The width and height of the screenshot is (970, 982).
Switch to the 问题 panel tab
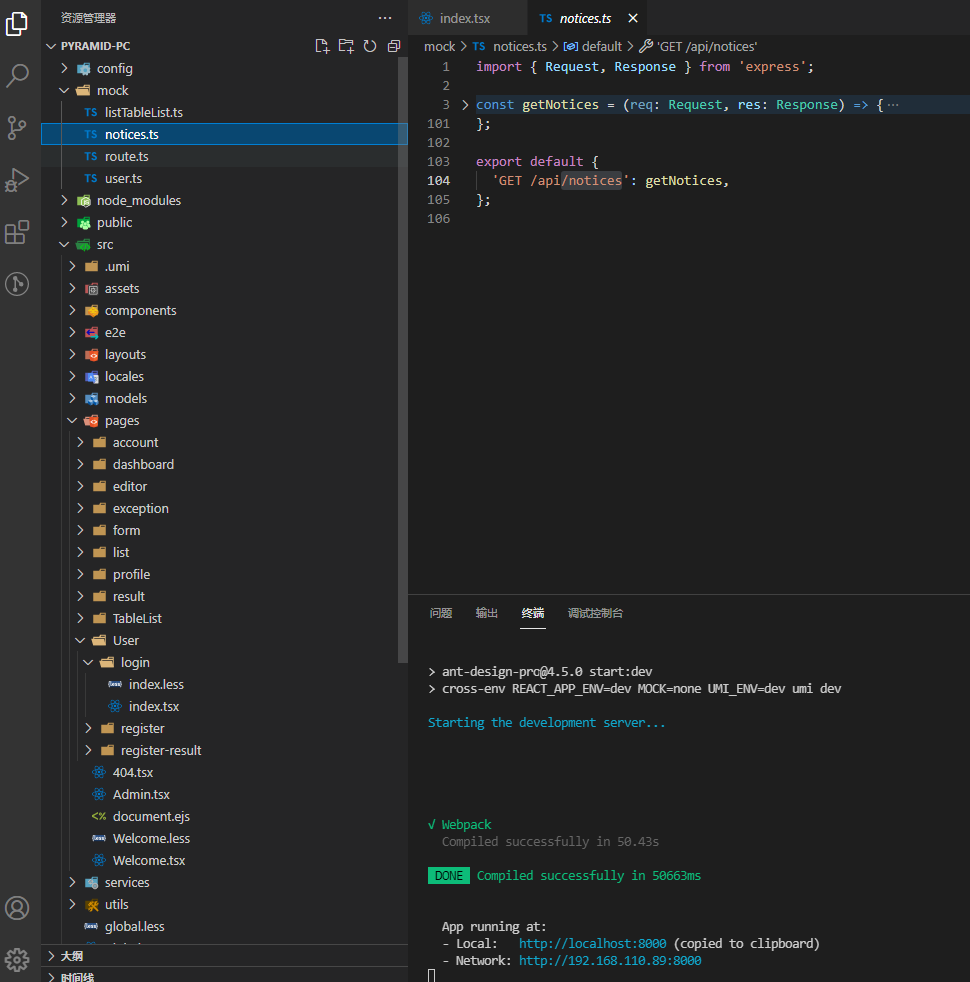coord(441,613)
